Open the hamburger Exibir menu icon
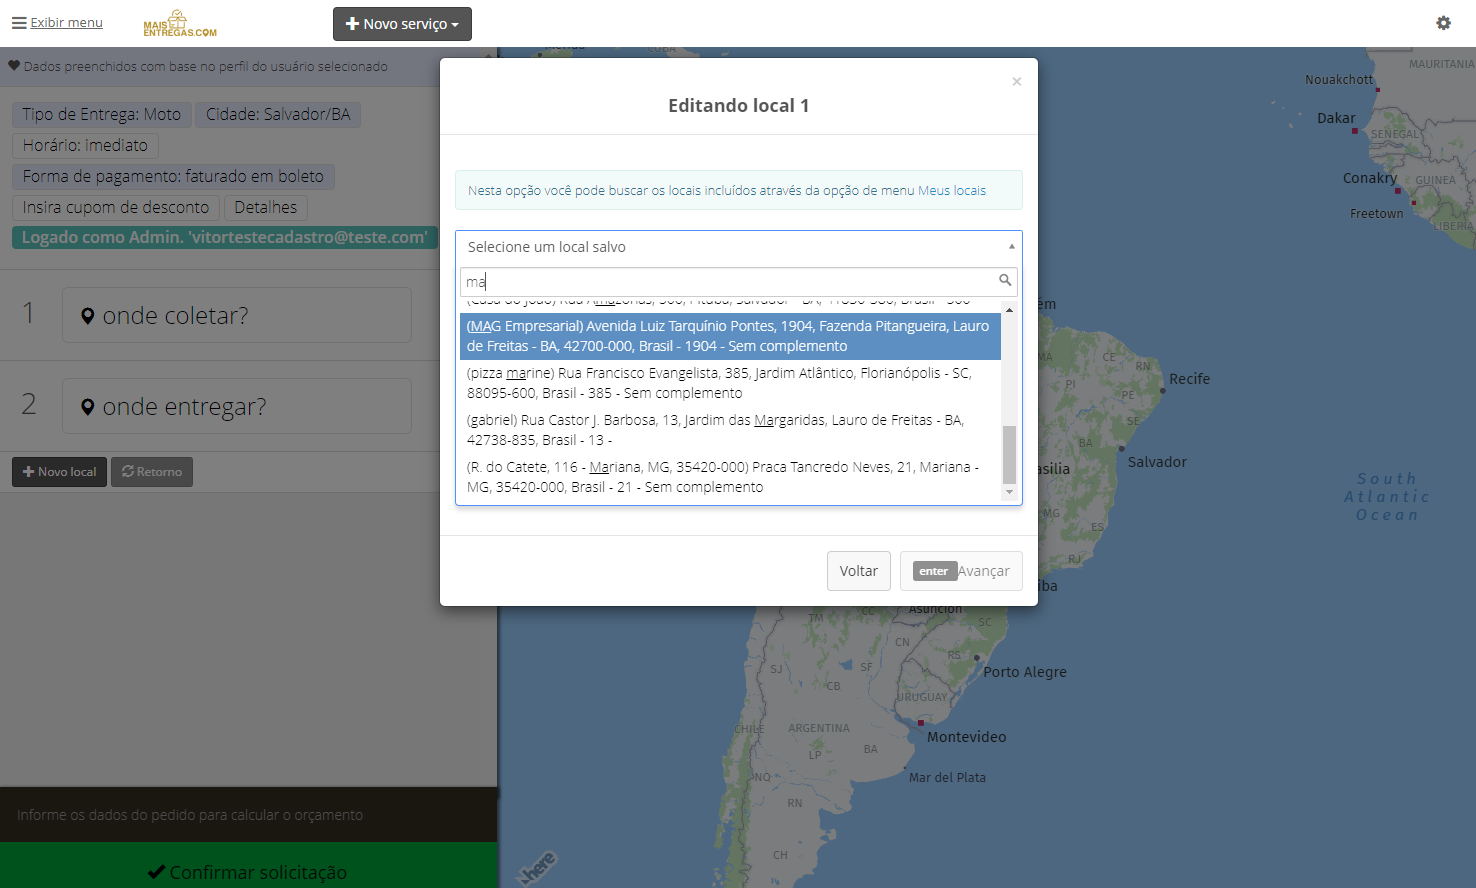This screenshot has width=1476, height=888. point(19,23)
